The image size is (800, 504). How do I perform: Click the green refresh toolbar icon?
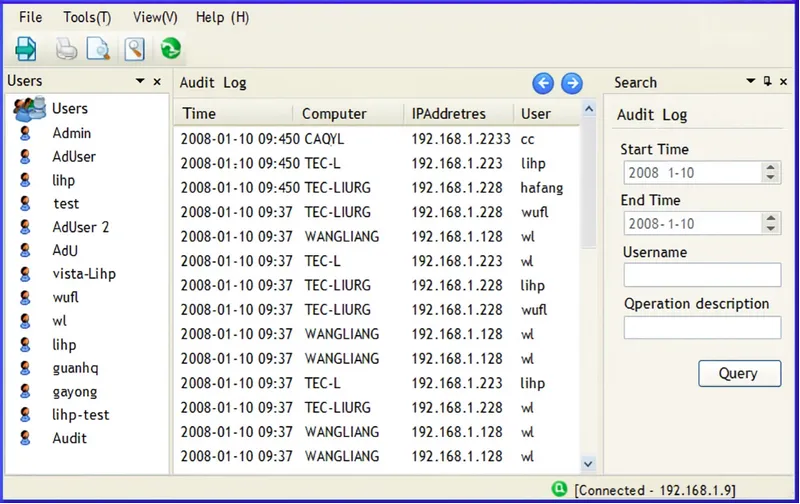pos(170,49)
